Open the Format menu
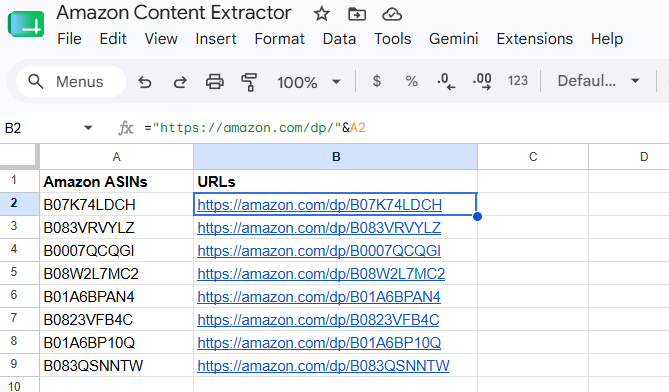This screenshot has width=669, height=392. click(x=279, y=39)
